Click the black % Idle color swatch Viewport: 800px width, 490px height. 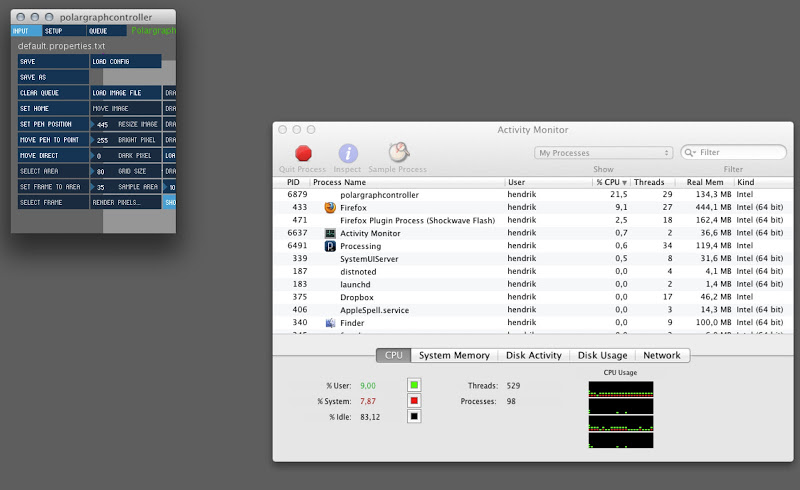tap(414, 416)
